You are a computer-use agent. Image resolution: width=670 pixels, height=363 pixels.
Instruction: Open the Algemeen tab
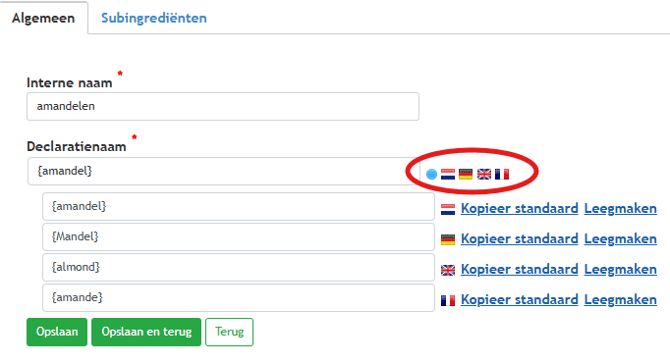click(44, 18)
